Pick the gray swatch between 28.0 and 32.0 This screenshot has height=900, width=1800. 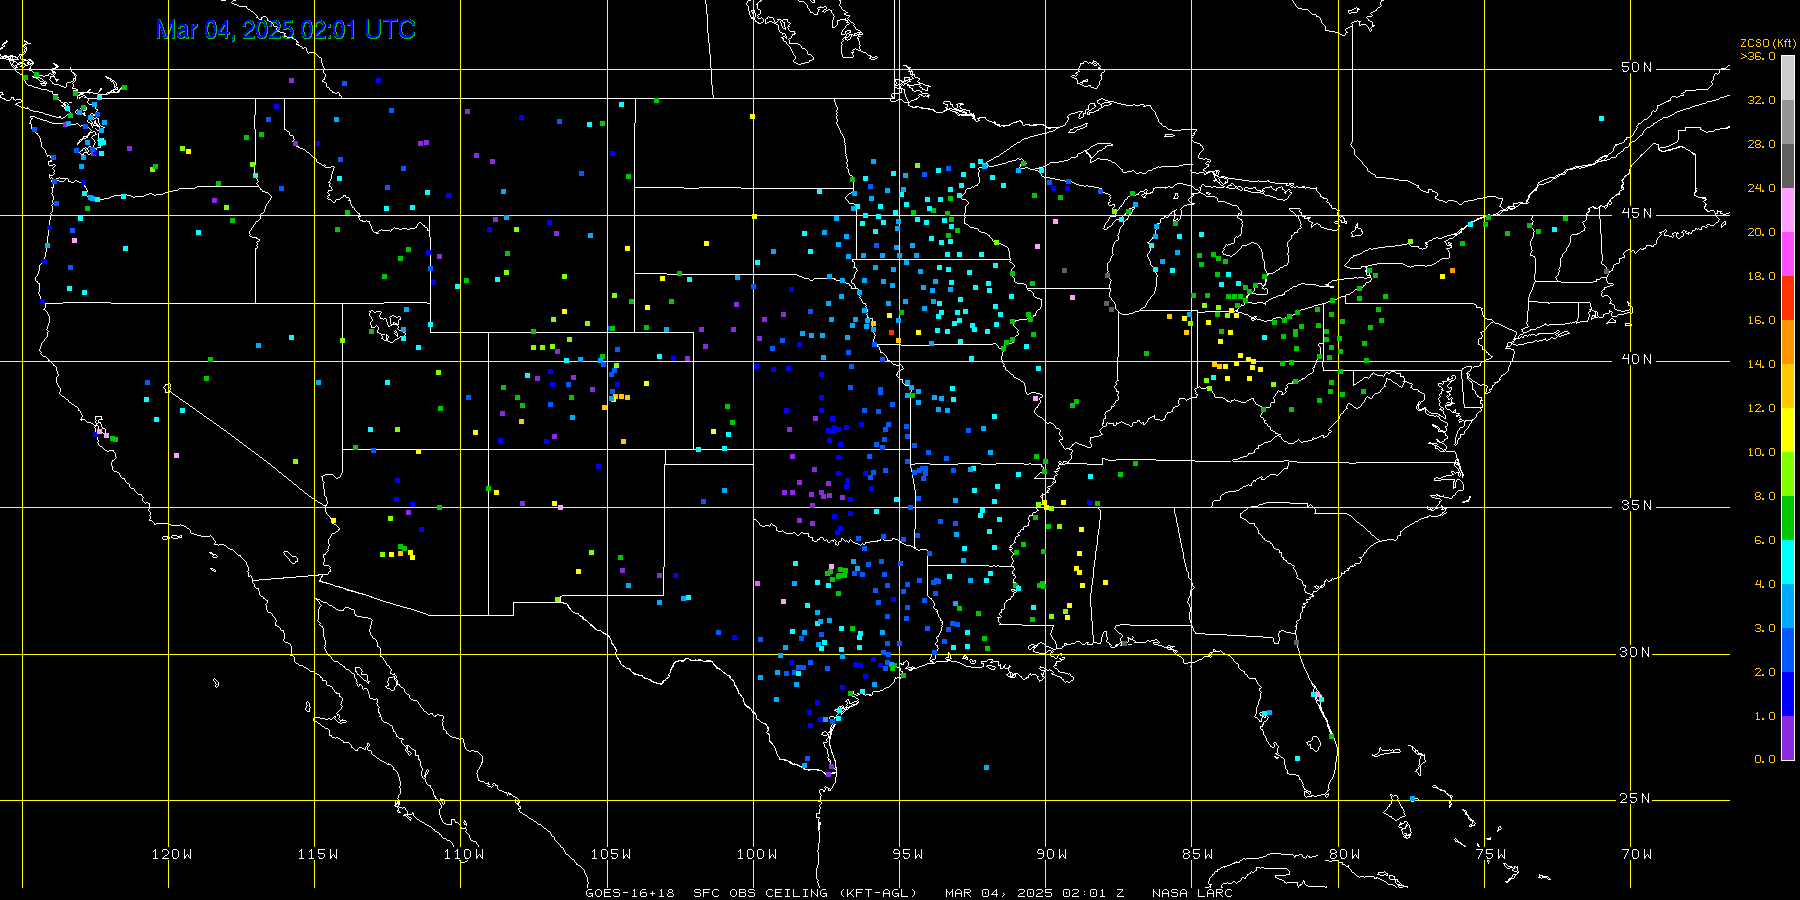(1788, 122)
